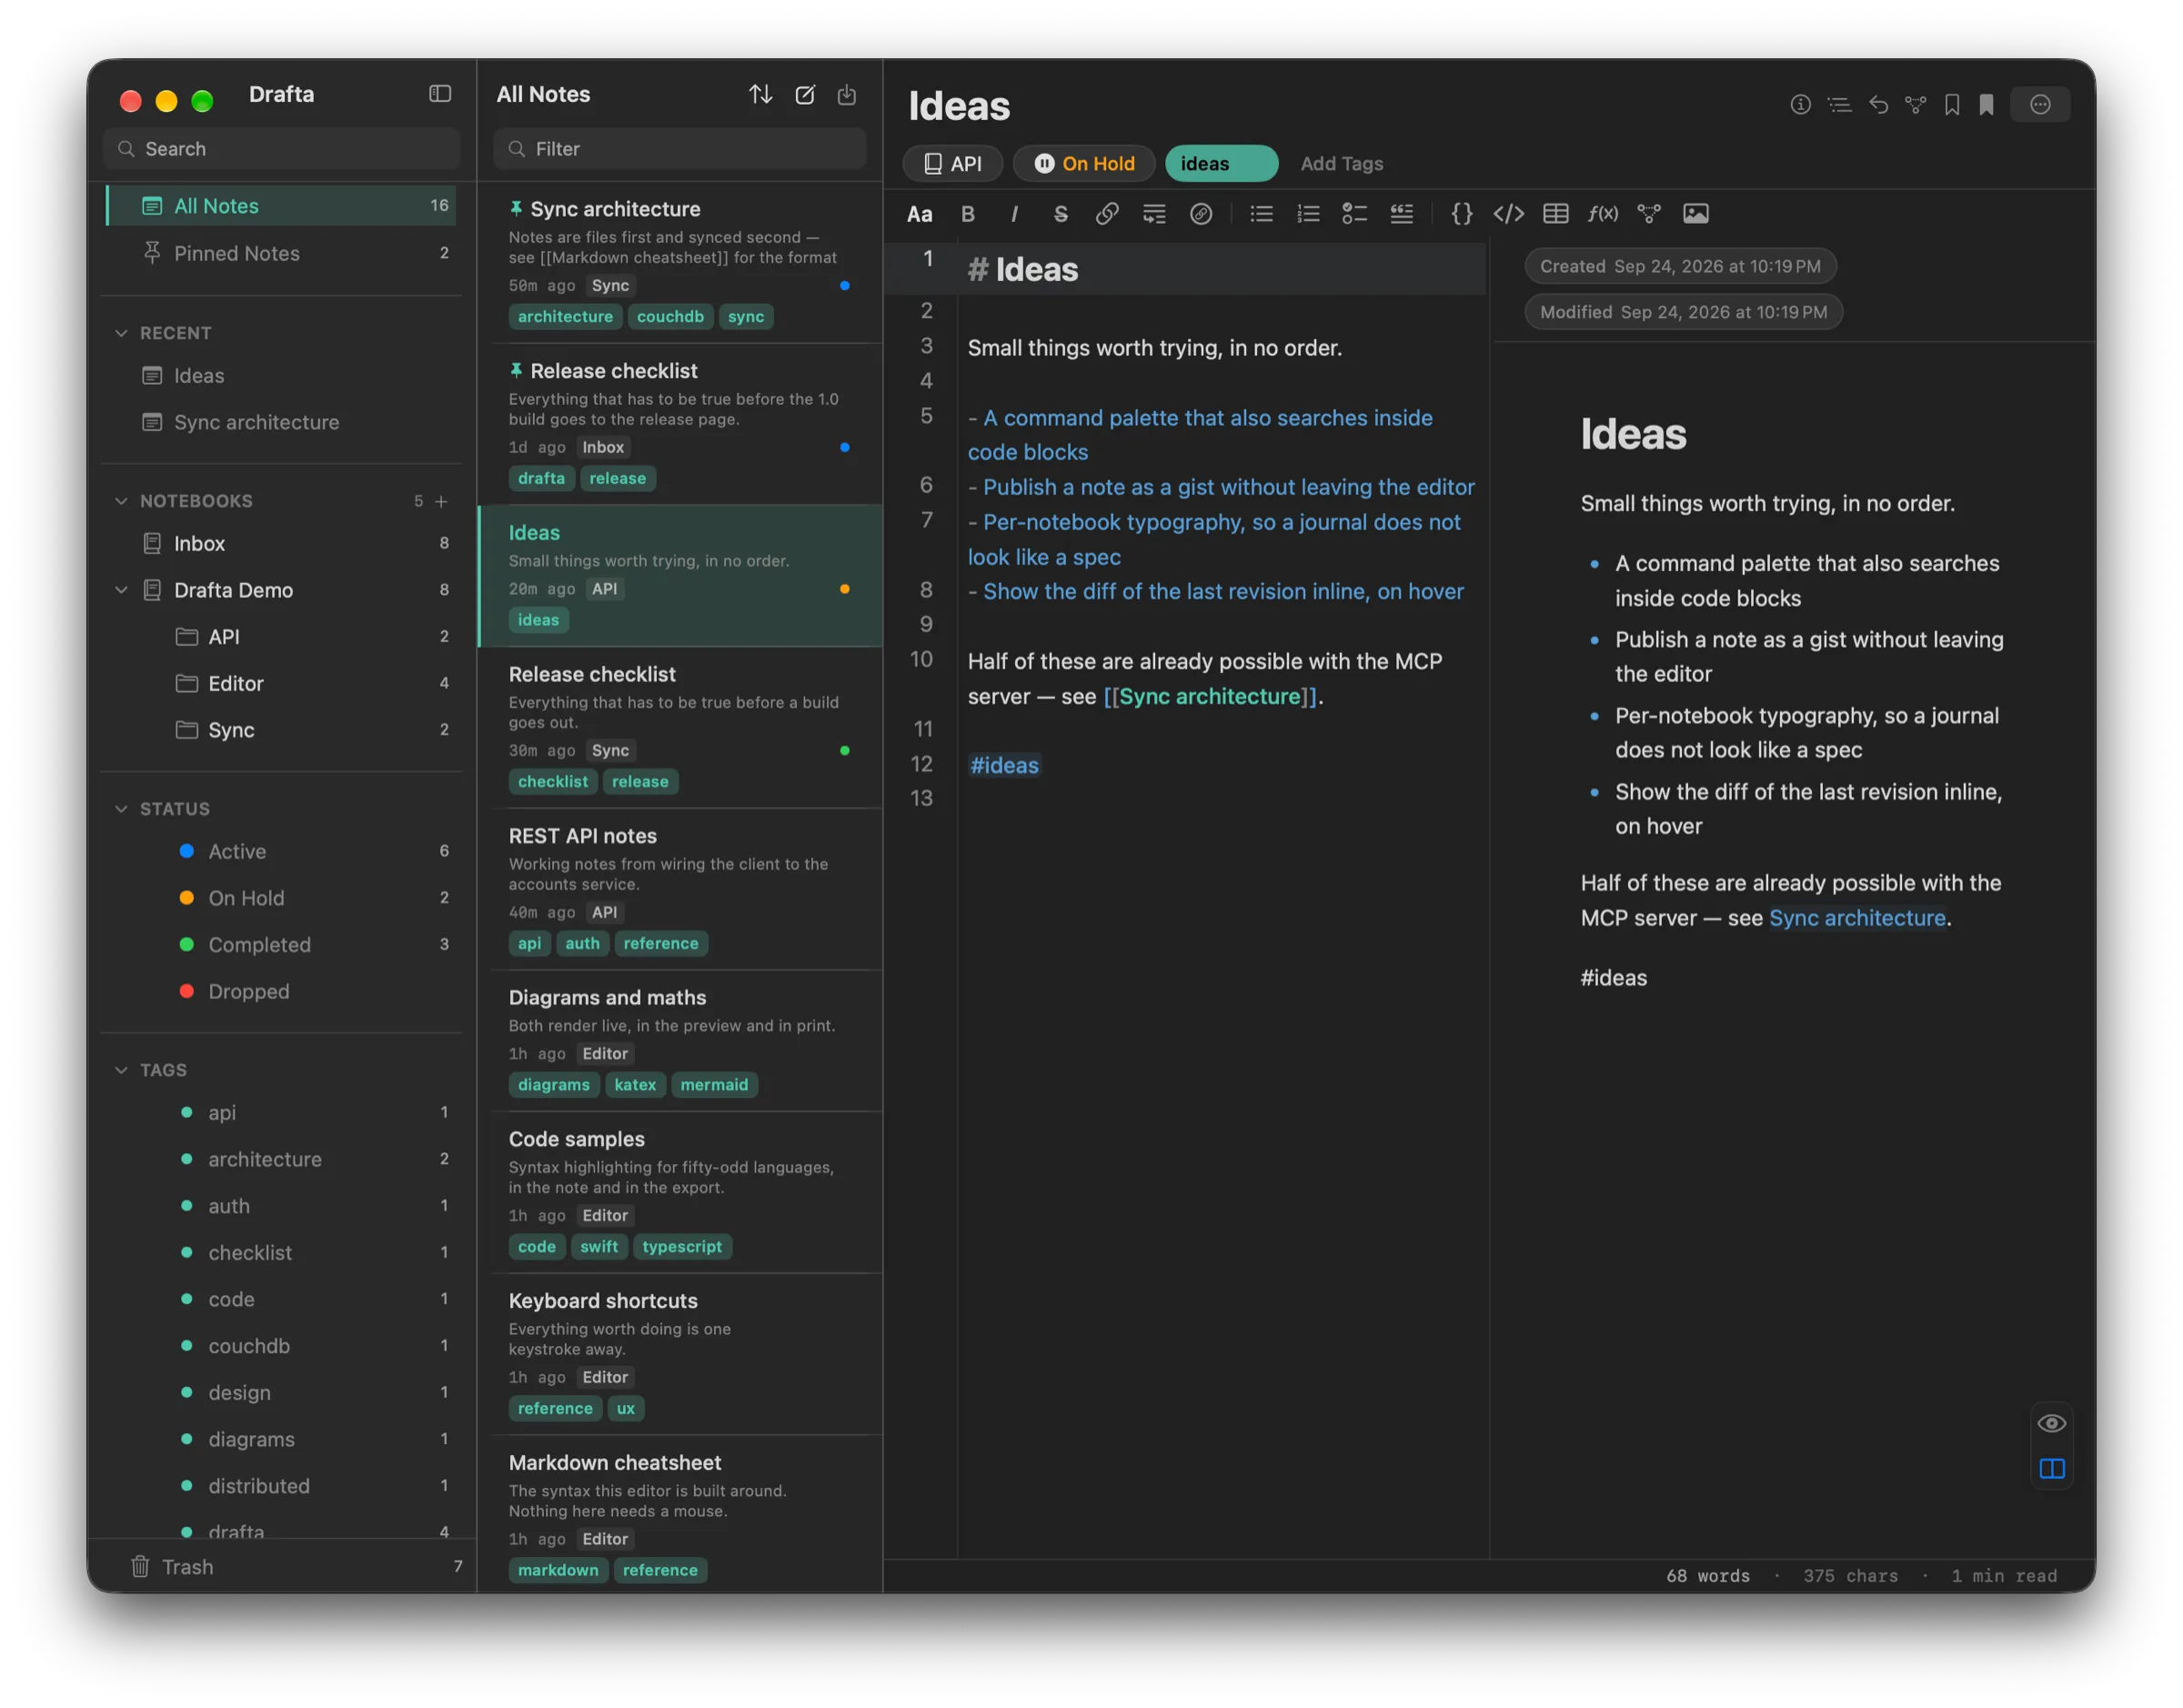The image size is (2183, 1708).
Task: Insert a table
Action: coord(1555,214)
